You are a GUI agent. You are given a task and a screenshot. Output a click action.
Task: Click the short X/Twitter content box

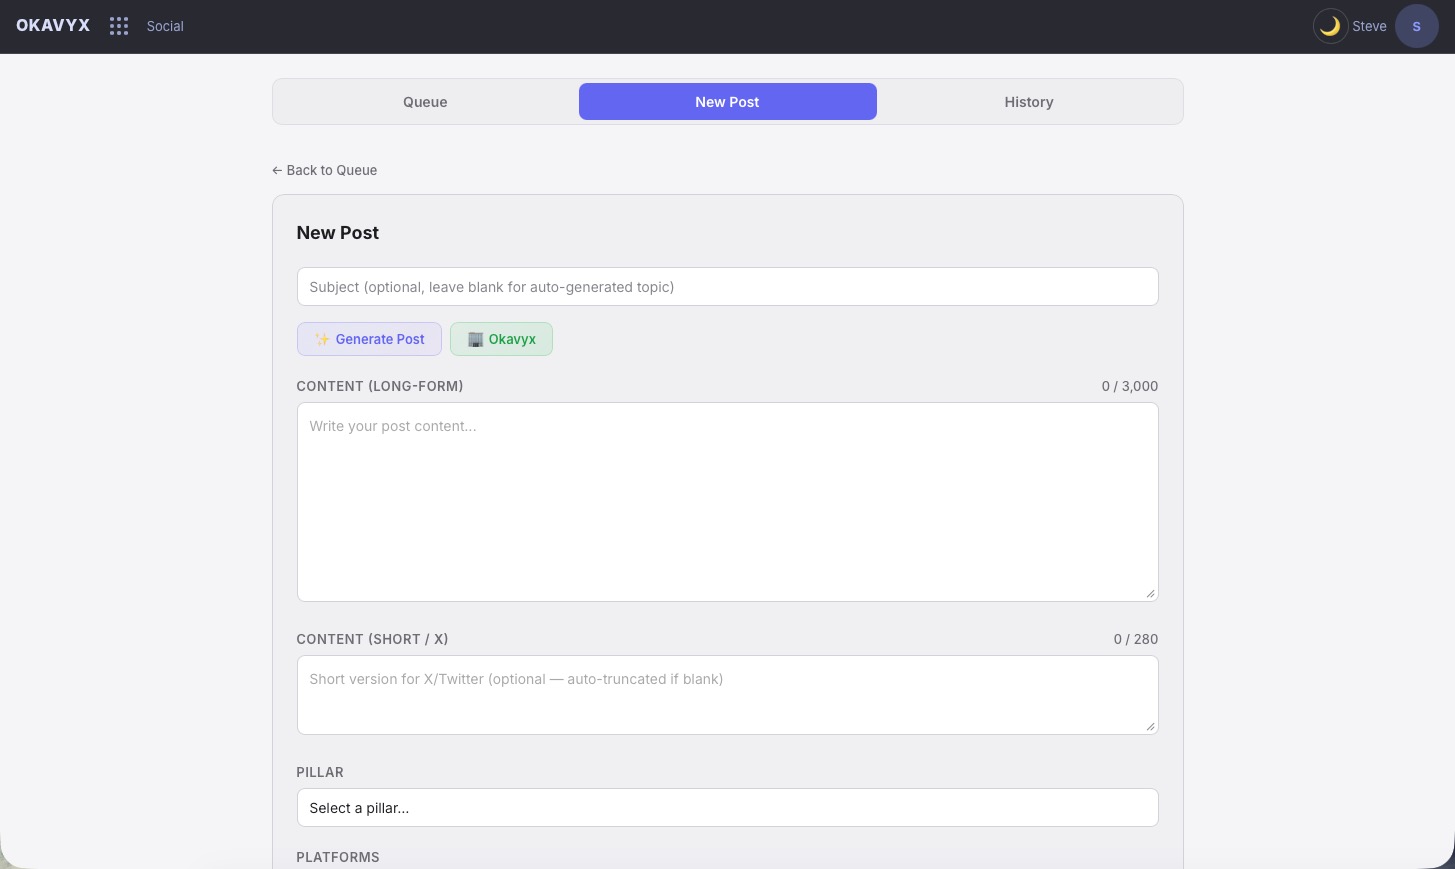(x=727, y=694)
